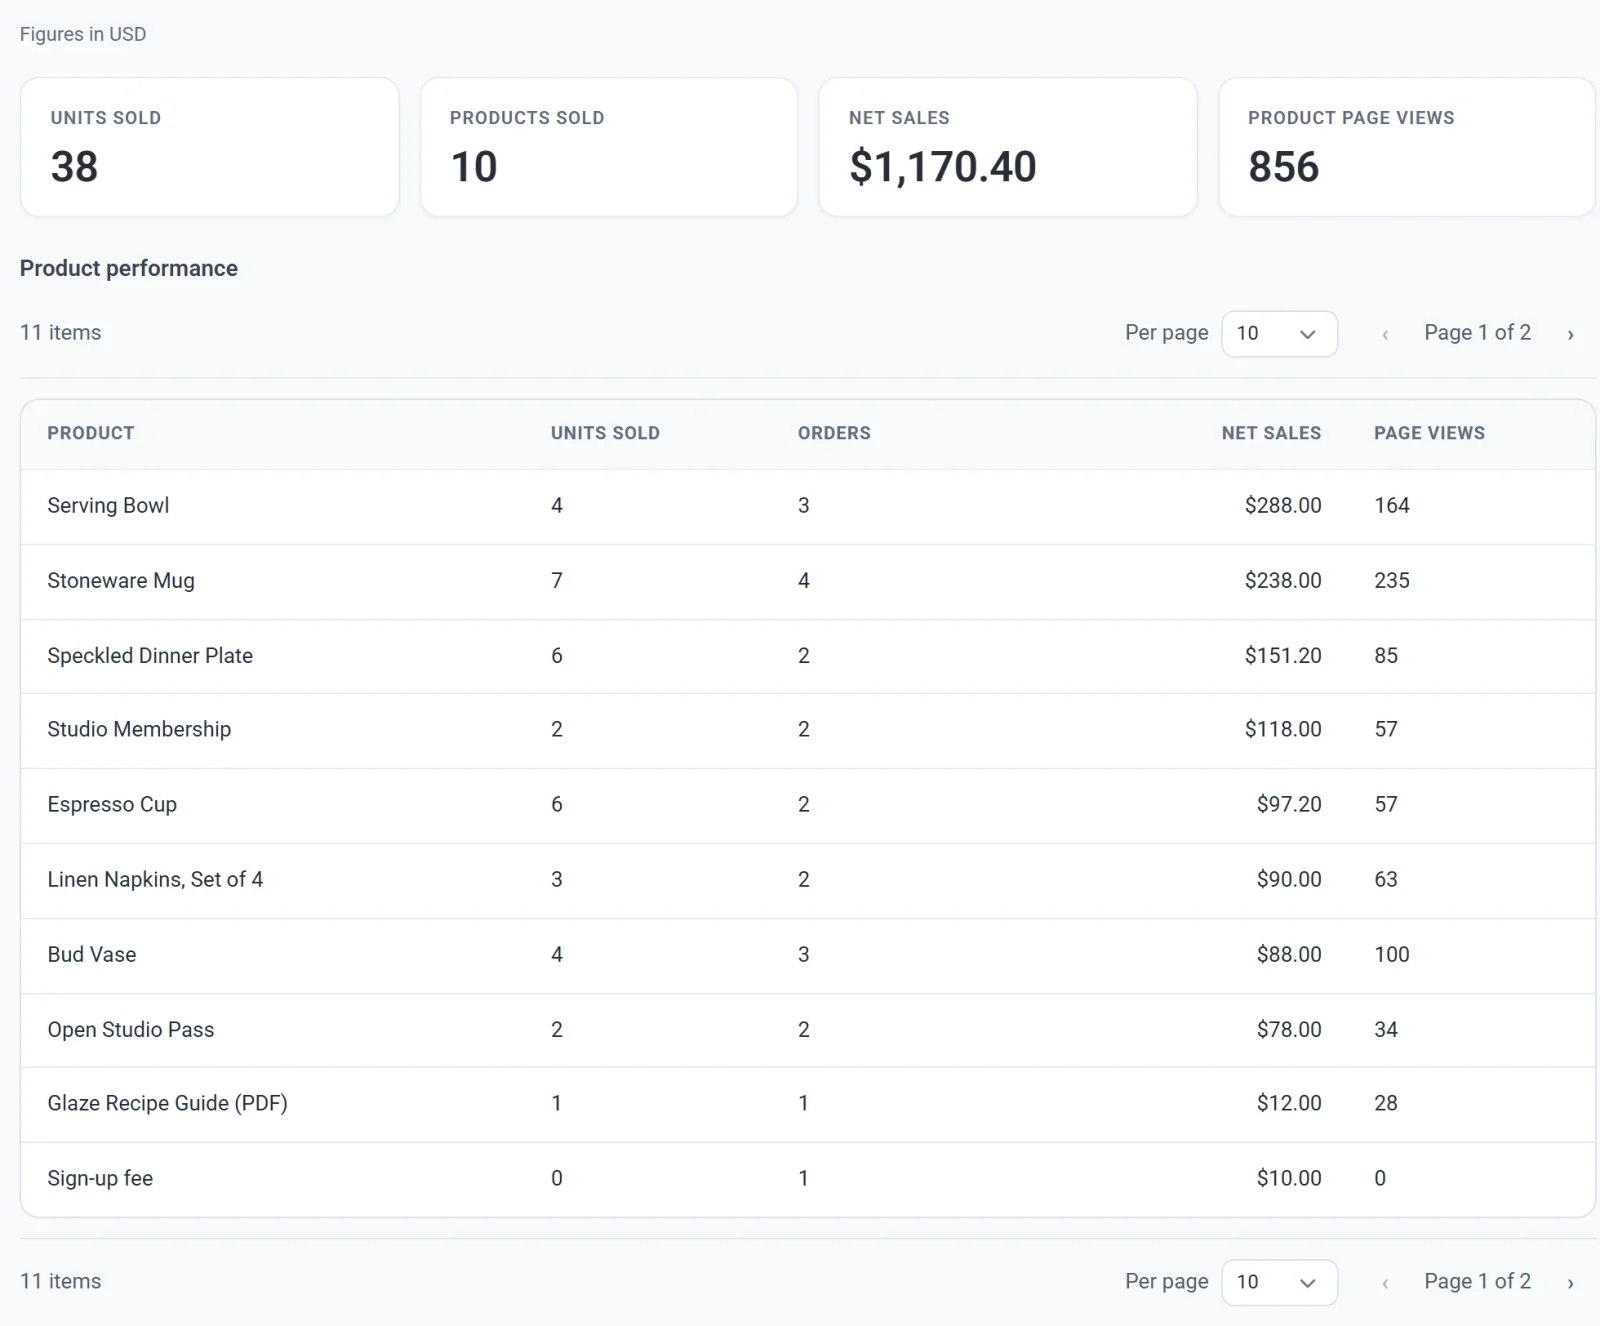Click the 235 page views value
The height and width of the screenshot is (1326, 1600).
pos(1392,581)
